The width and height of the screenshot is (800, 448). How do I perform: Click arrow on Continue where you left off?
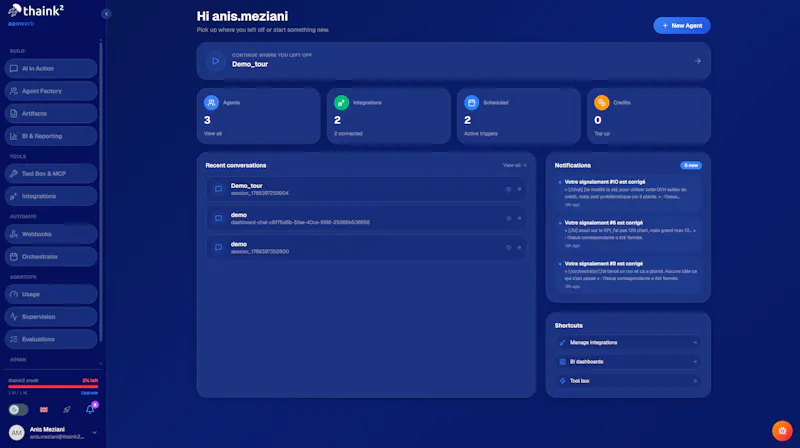[697, 61]
